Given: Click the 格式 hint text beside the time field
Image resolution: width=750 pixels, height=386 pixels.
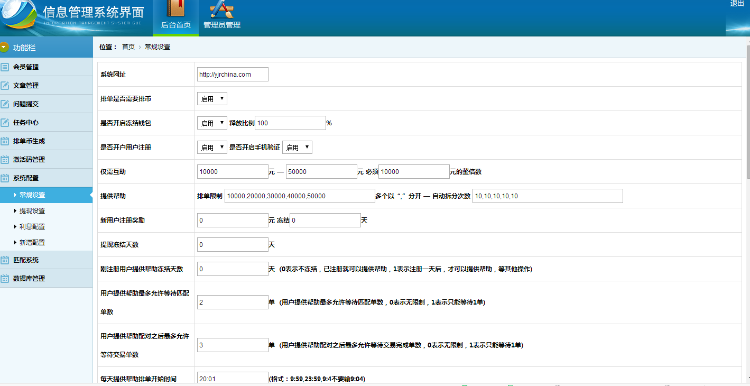Looking at the screenshot, I should point(317,379).
